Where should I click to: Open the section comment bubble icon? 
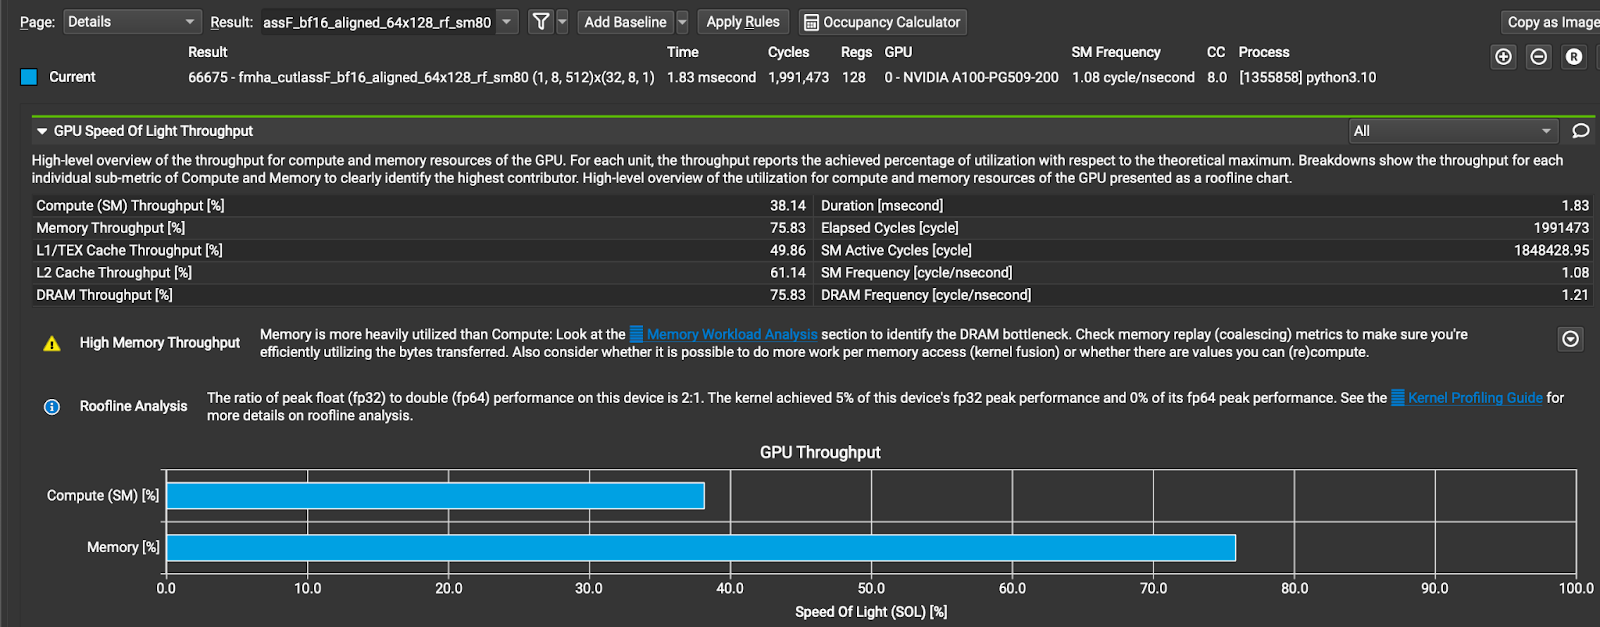[x=1581, y=131]
